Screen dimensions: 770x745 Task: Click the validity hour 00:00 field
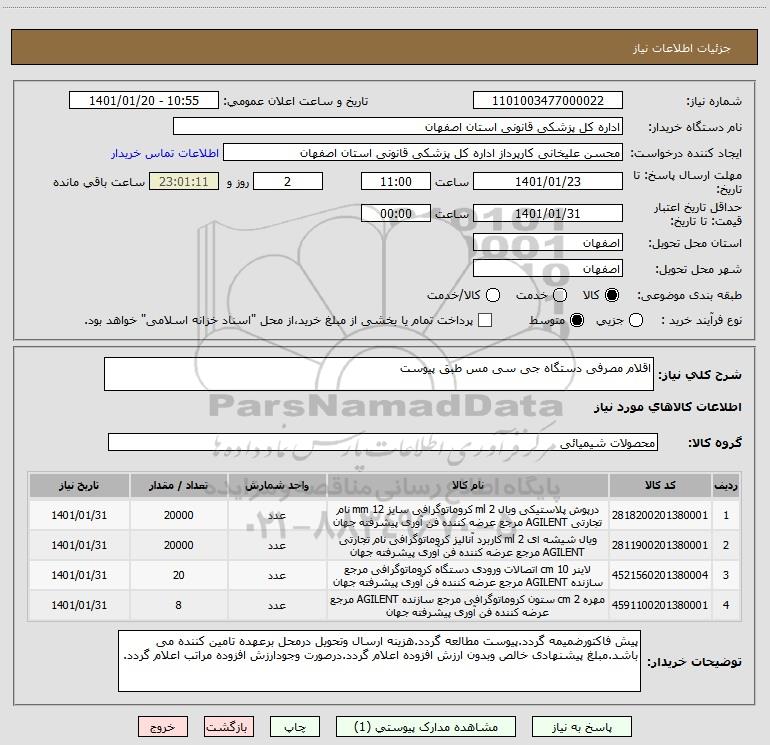pos(396,213)
